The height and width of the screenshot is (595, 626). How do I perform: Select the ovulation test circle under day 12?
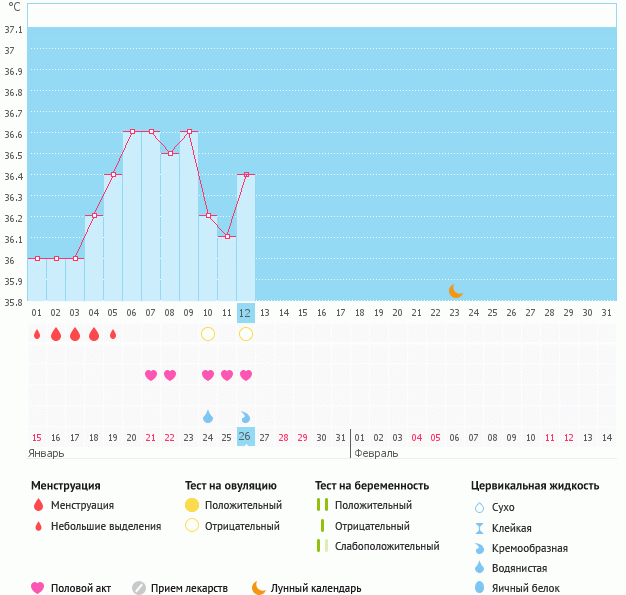click(246, 334)
